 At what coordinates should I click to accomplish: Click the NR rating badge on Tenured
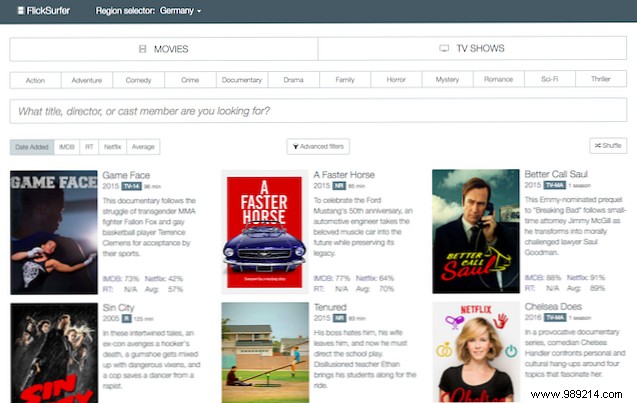click(x=339, y=318)
